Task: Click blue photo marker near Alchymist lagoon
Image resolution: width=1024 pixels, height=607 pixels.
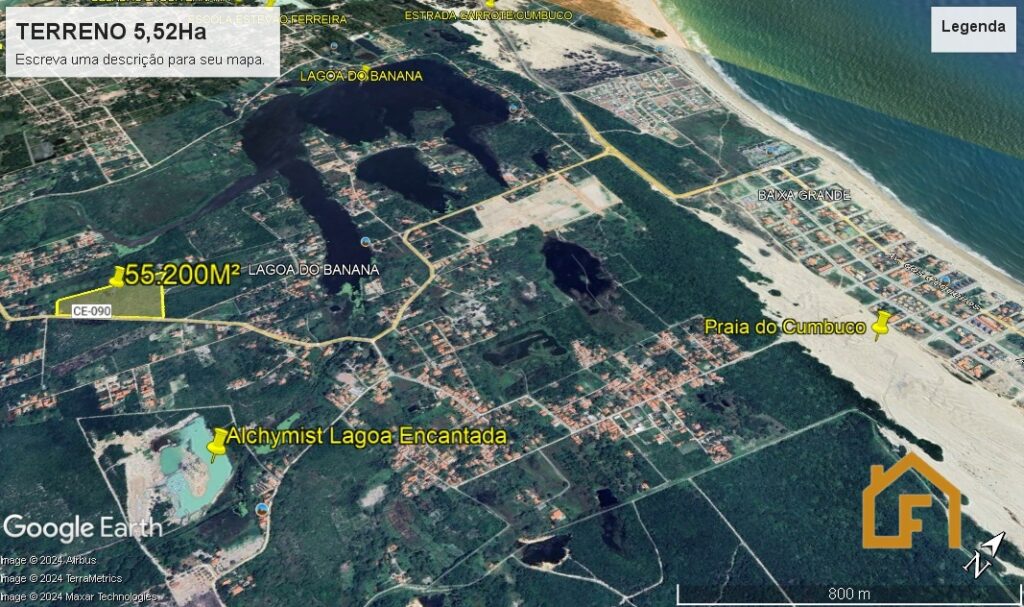Action: pos(263,508)
